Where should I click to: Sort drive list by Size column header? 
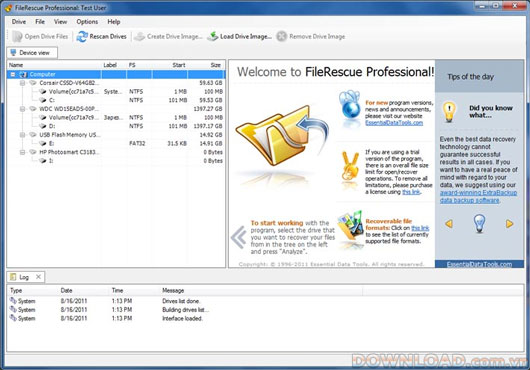[x=206, y=65]
